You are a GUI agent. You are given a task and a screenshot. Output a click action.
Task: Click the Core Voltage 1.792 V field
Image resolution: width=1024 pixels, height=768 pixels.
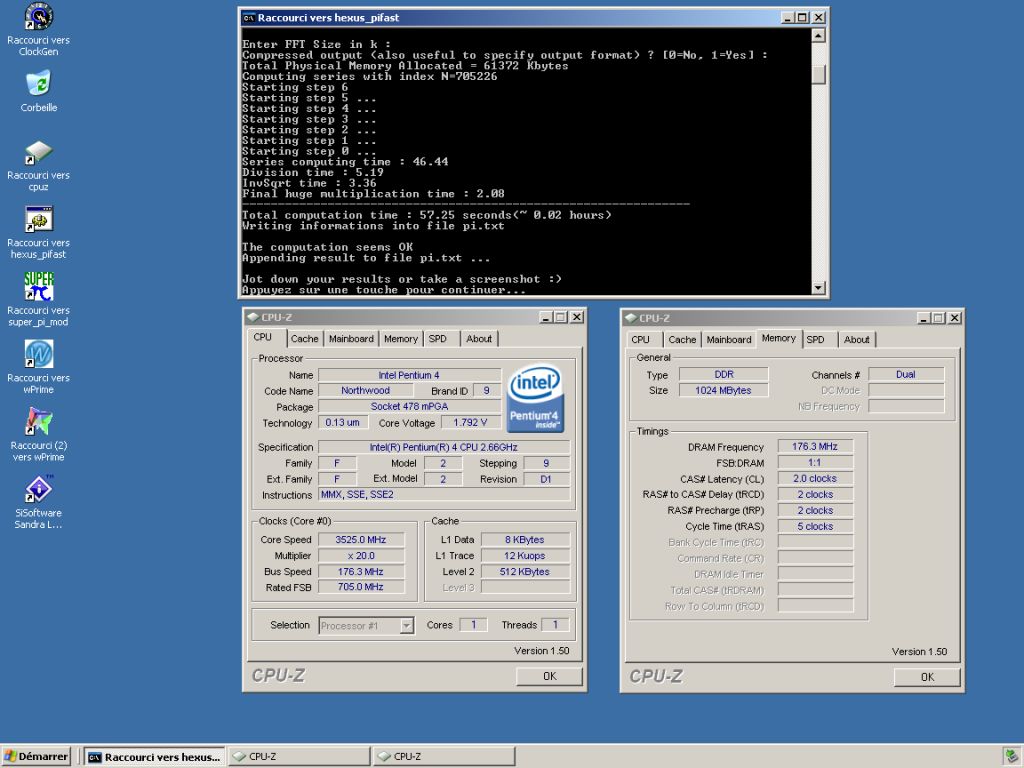click(x=470, y=423)
